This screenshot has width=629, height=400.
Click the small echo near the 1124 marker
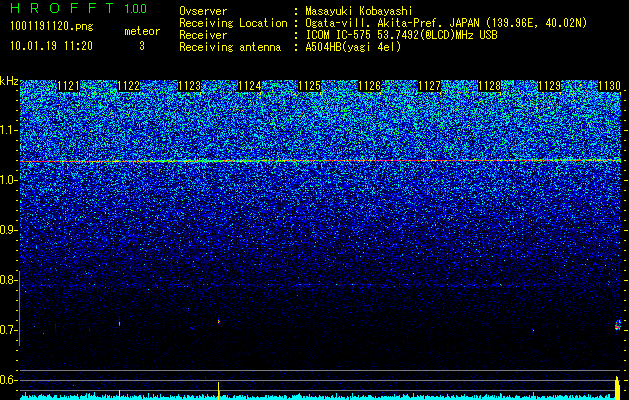coord(219,321)
